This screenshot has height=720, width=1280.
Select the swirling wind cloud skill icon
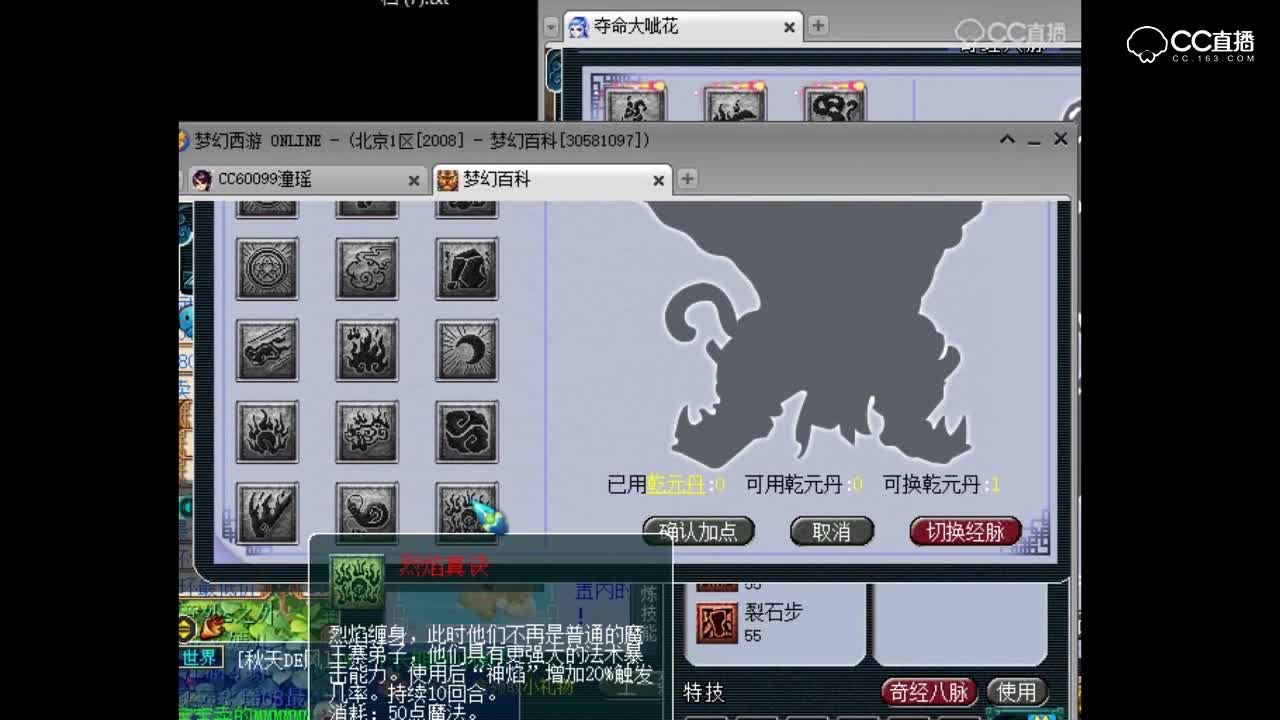tap(367, 268)
